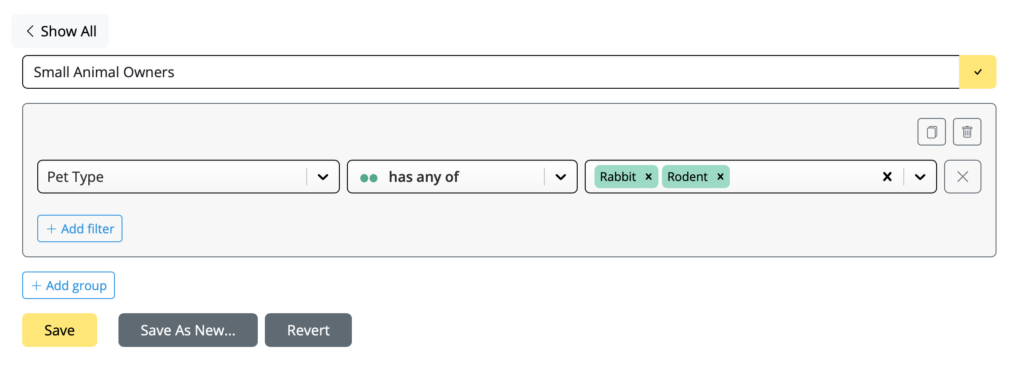The width and height of the screenshot is (1024, 370).
Task: Click the Small Animal Owners name field
Action: [490, 72]
